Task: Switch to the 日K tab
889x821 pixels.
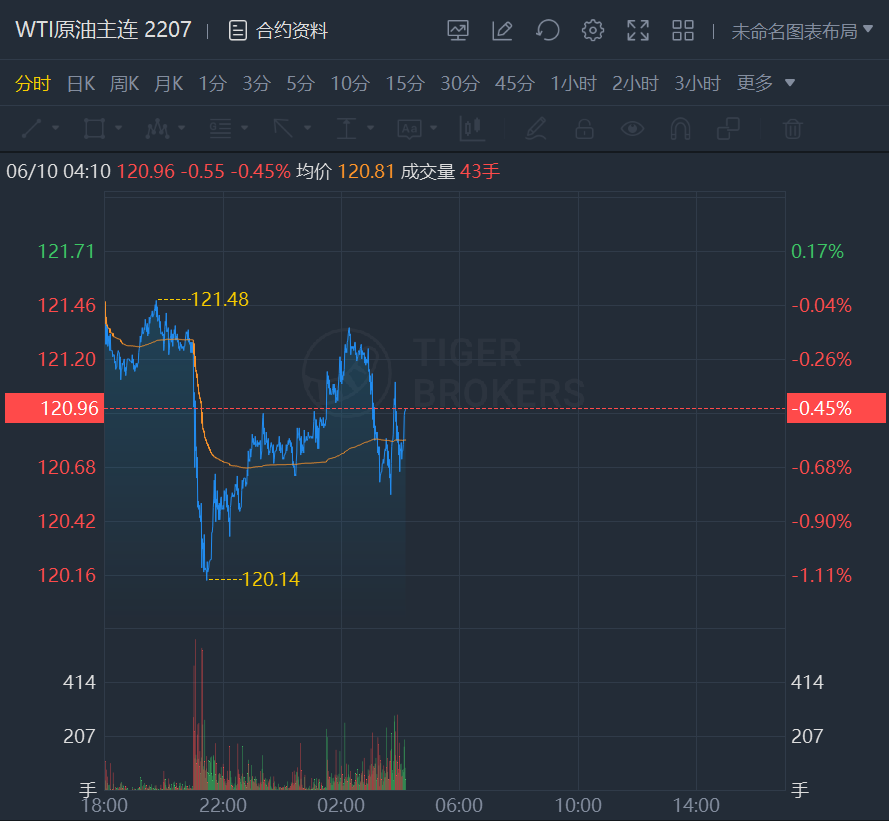Action: point(81,83)
